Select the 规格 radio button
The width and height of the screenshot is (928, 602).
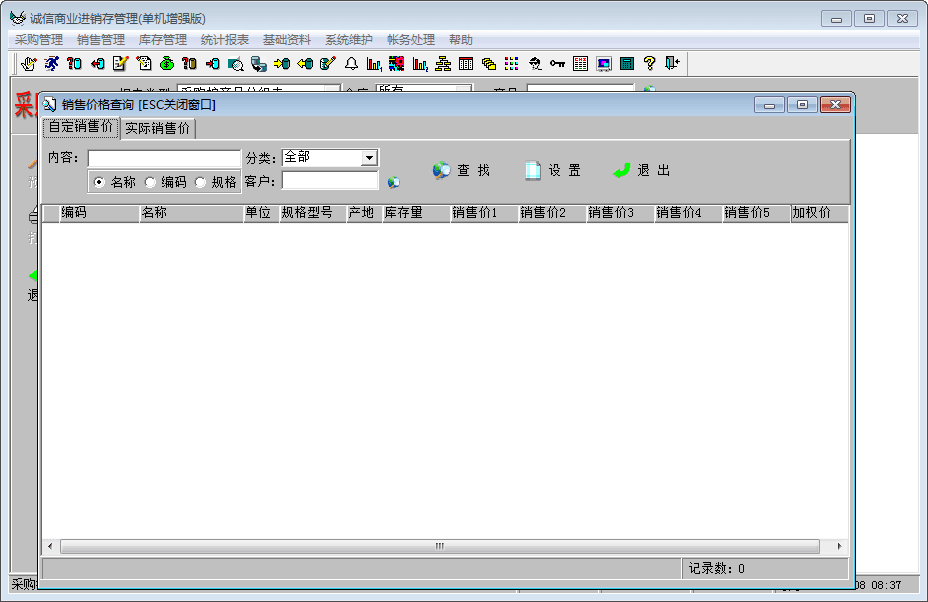click(x=200, y=182)
